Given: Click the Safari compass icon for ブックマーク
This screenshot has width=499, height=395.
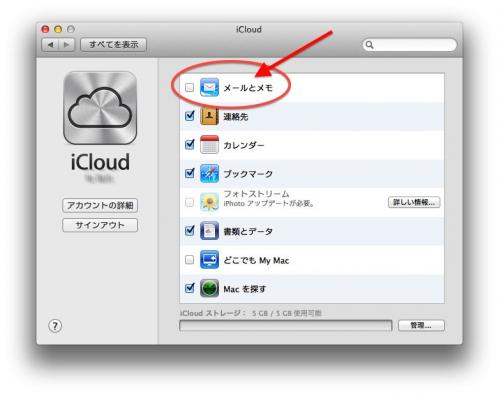Looking at the screenshot, I should coord(209,173).
